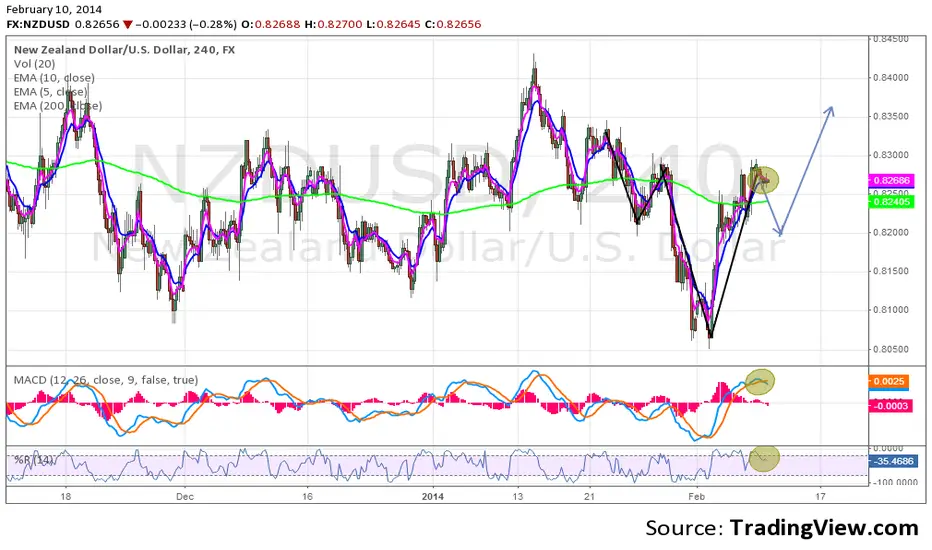
Task: Open the EMA (10, close) indicator legend
Action: (x=54, y=78)
